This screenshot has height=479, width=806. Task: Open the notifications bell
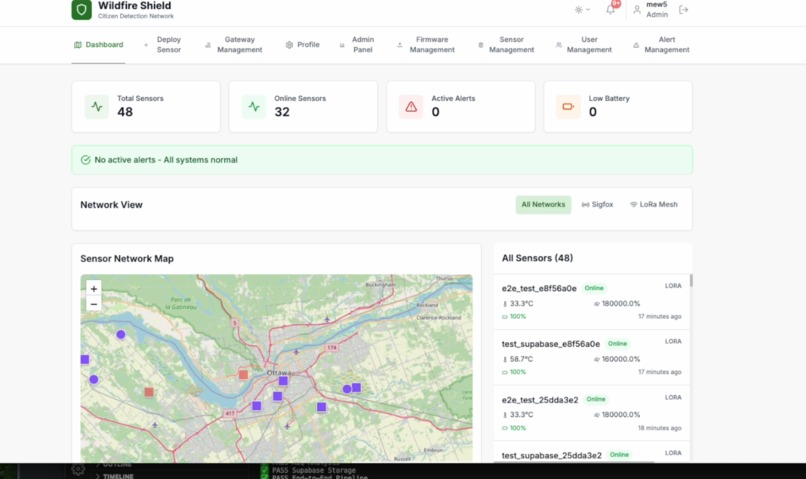pyautogui.click(x=610, y=9)
